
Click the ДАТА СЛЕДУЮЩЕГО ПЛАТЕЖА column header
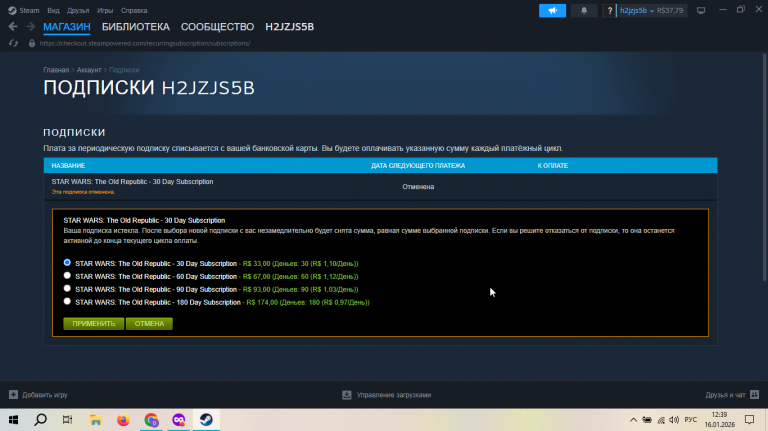pyautogui.click(x=418, y=166)
